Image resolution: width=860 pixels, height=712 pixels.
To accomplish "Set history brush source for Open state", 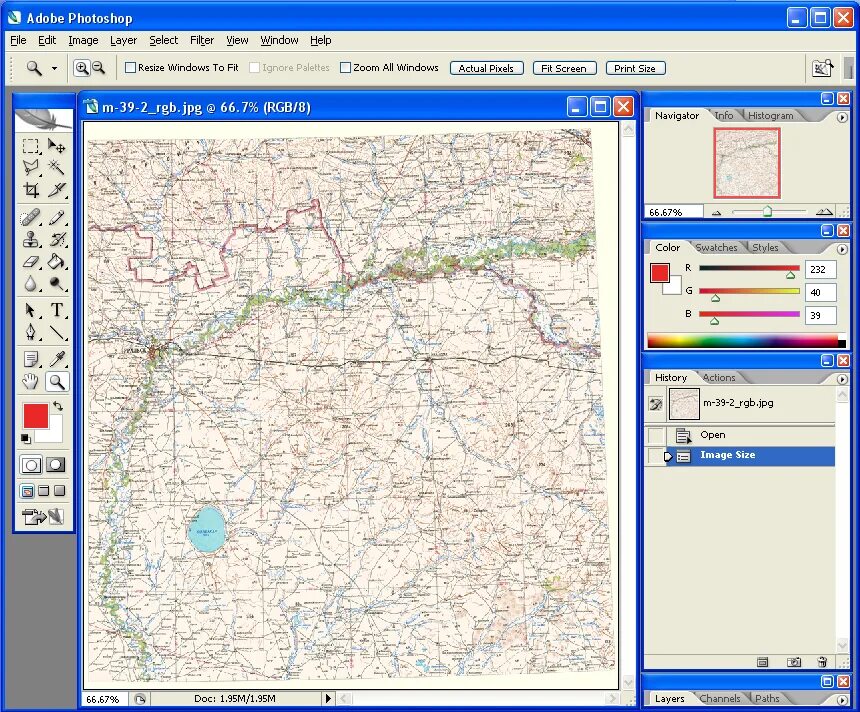I will point(655,436).
